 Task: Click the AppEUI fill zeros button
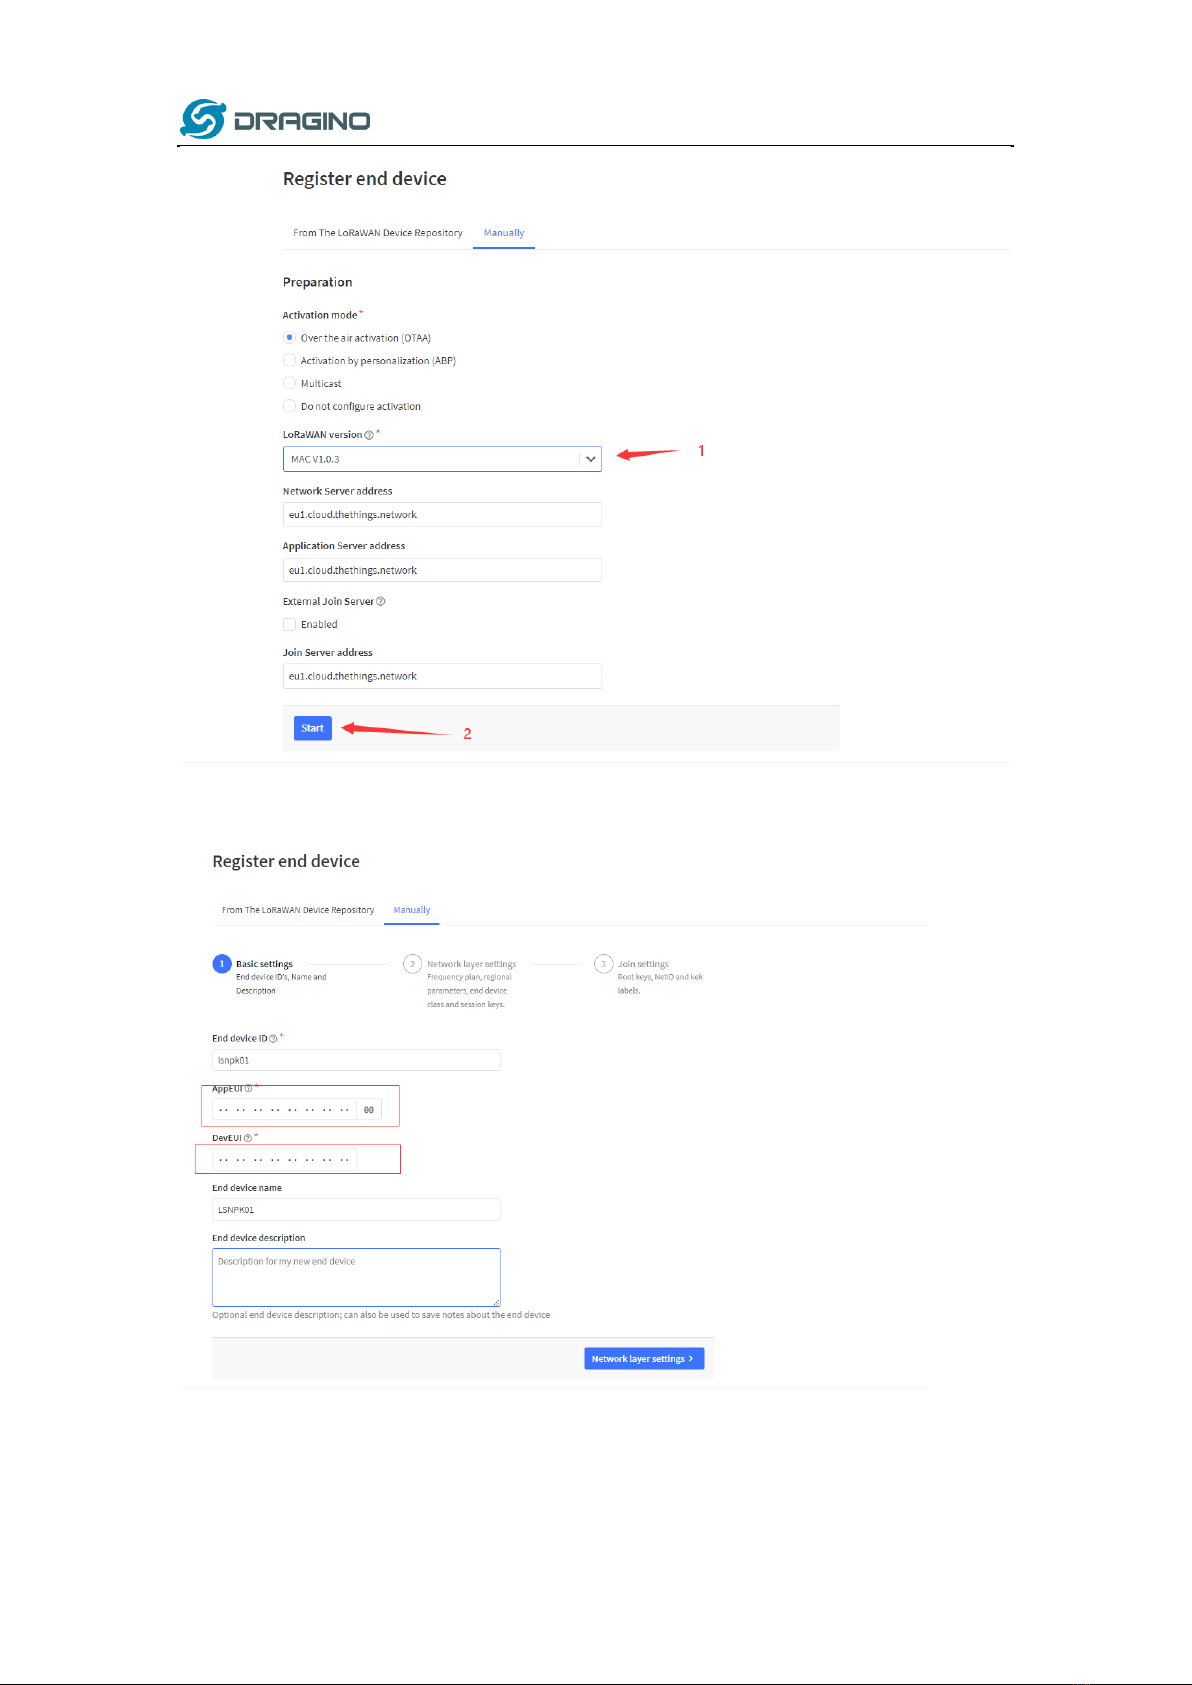(x=369, y=1110)
